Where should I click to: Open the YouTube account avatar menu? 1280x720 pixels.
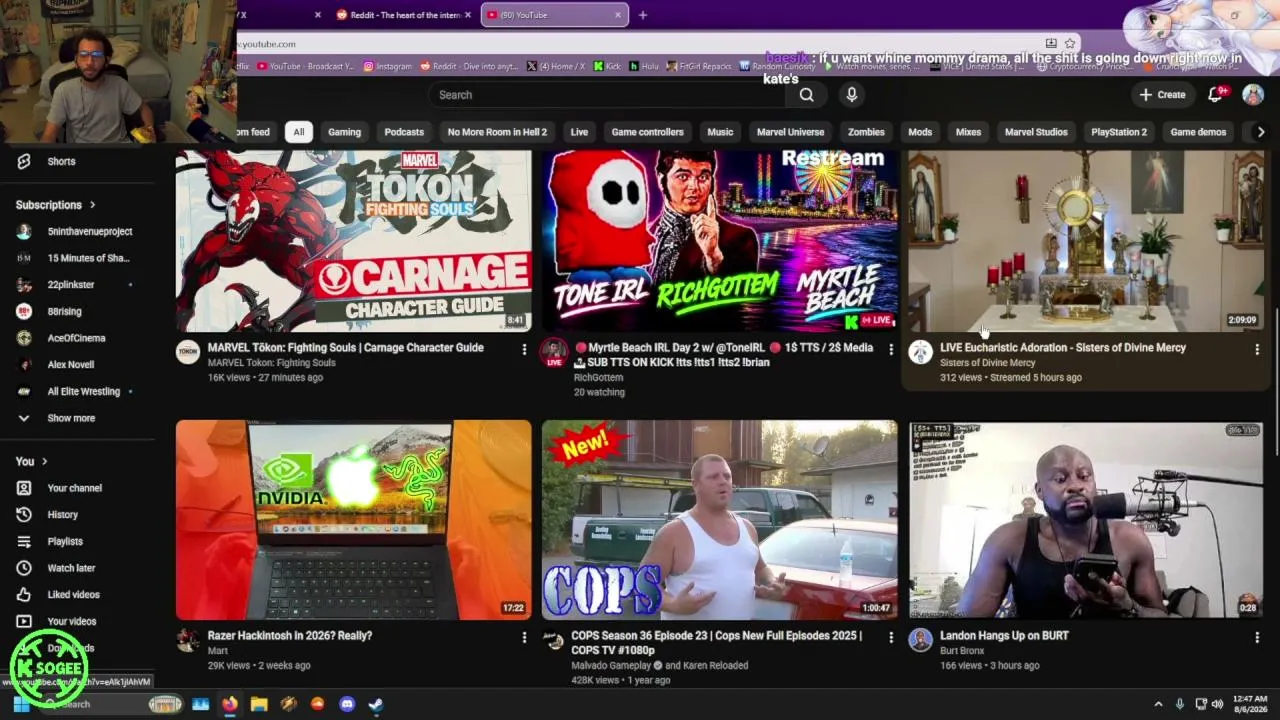1253,95
